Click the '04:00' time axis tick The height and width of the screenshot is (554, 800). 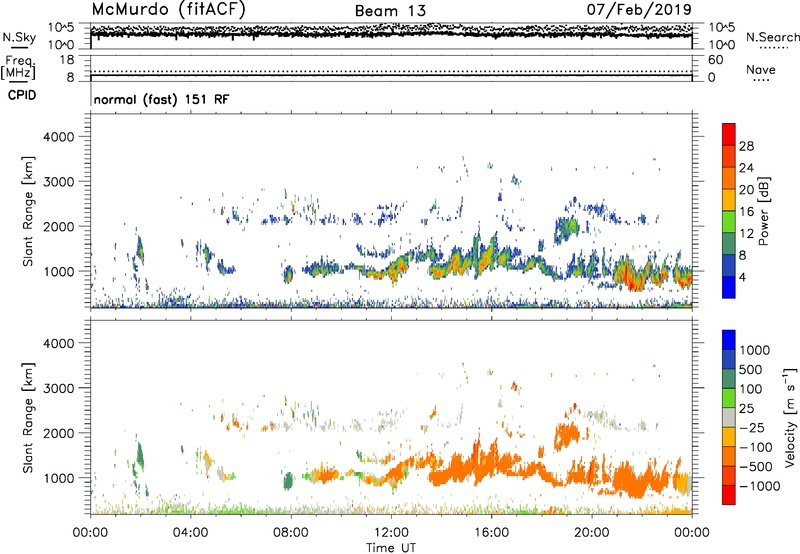click(x=191, y=532)
